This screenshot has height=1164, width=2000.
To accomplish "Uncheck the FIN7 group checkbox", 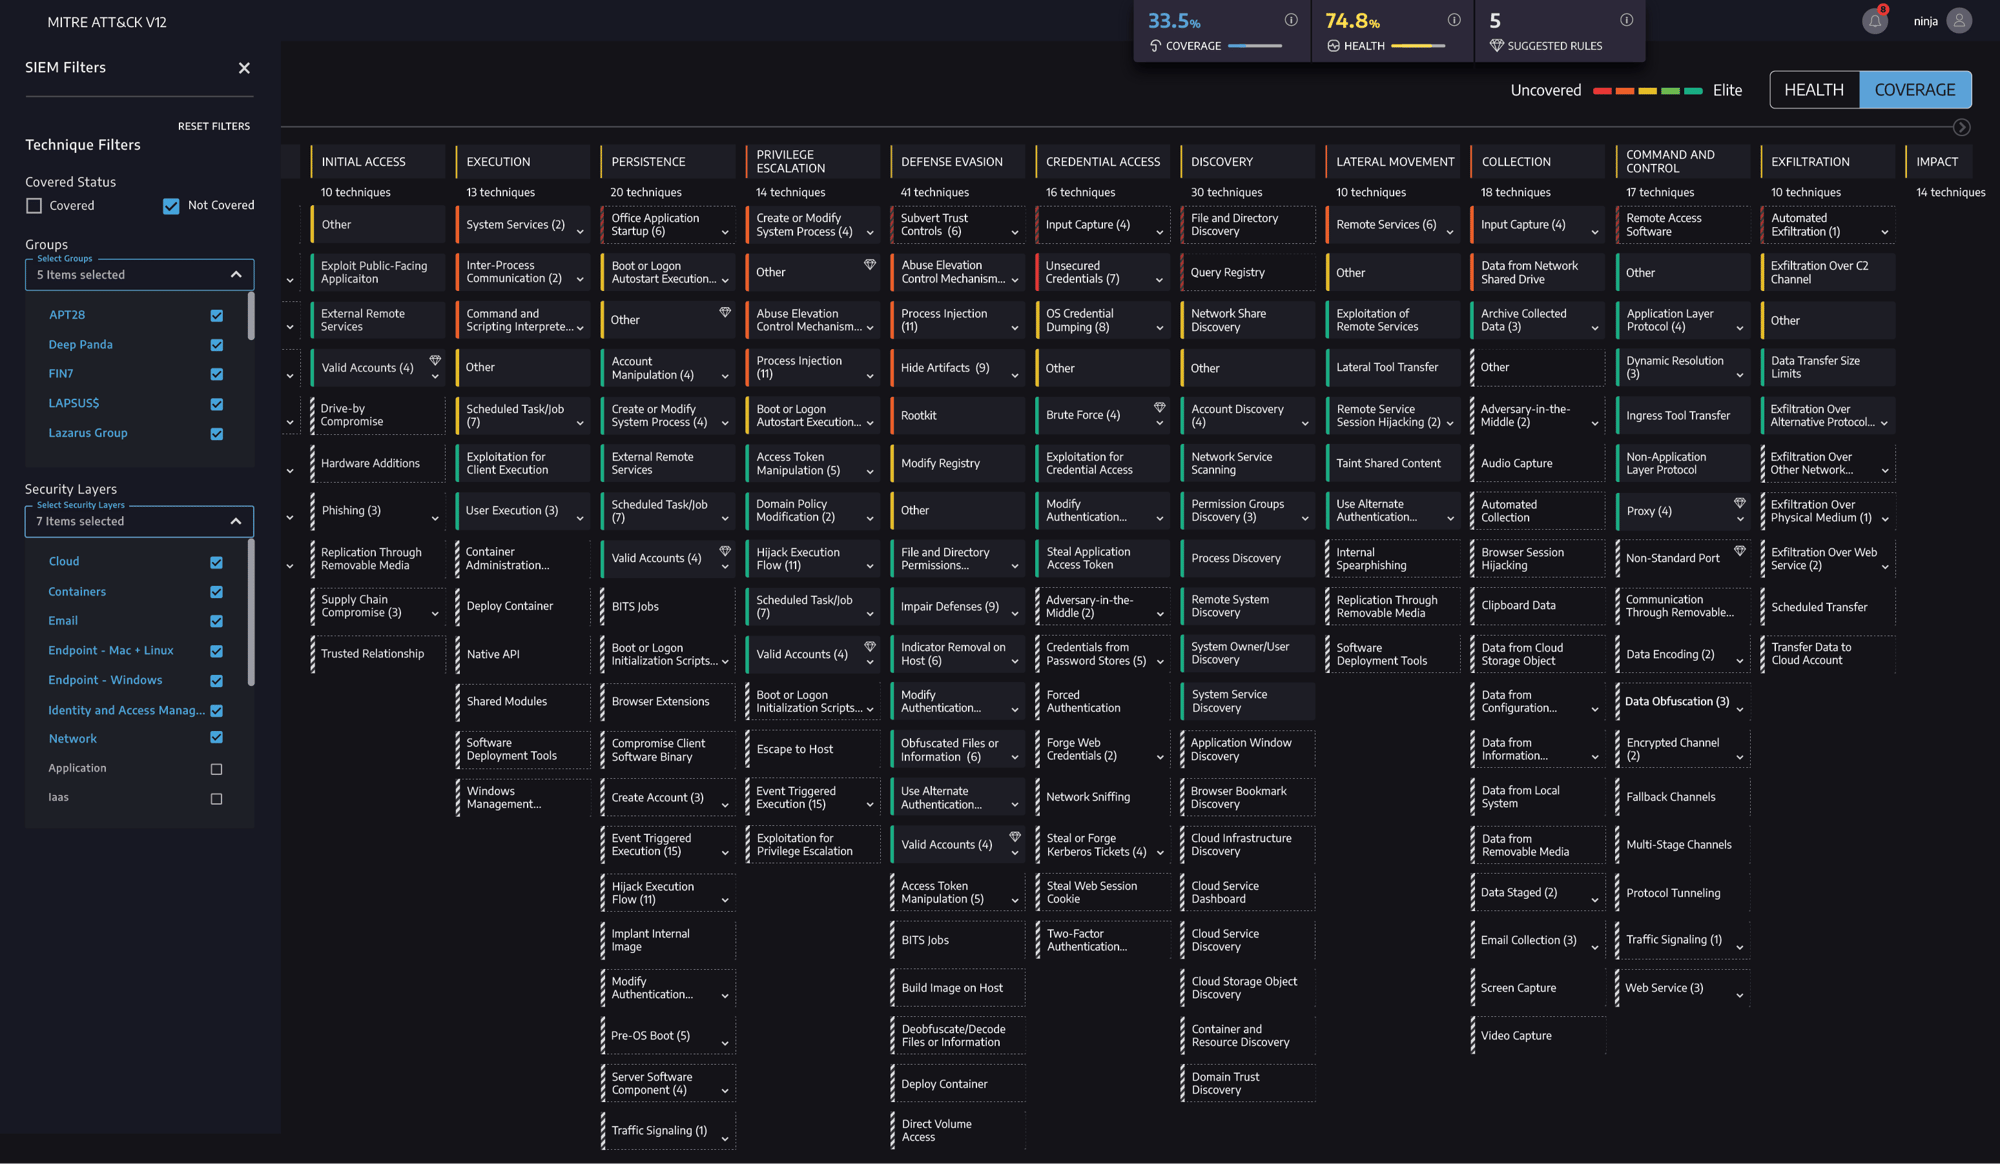I will coord(217,374).
